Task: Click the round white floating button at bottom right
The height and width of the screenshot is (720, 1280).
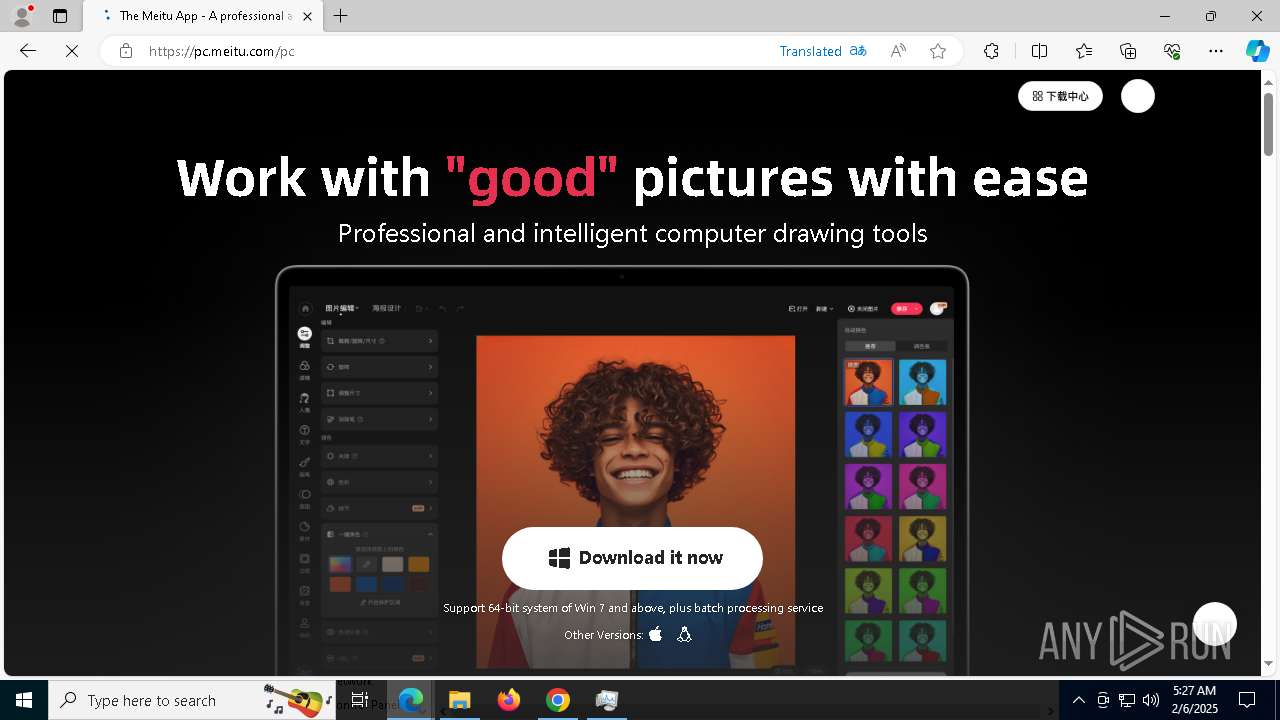Action: coord(1215,624)
